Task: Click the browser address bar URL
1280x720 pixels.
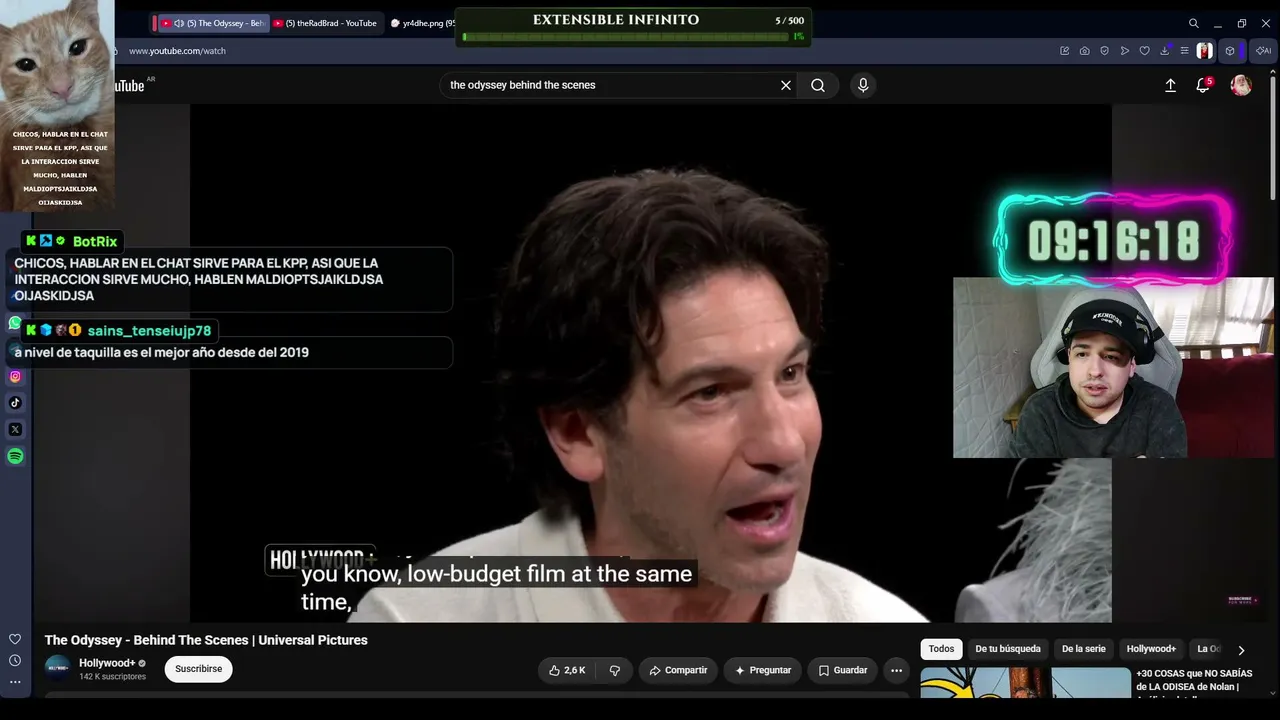Action: pyautogui.click(x=177, y=51)
